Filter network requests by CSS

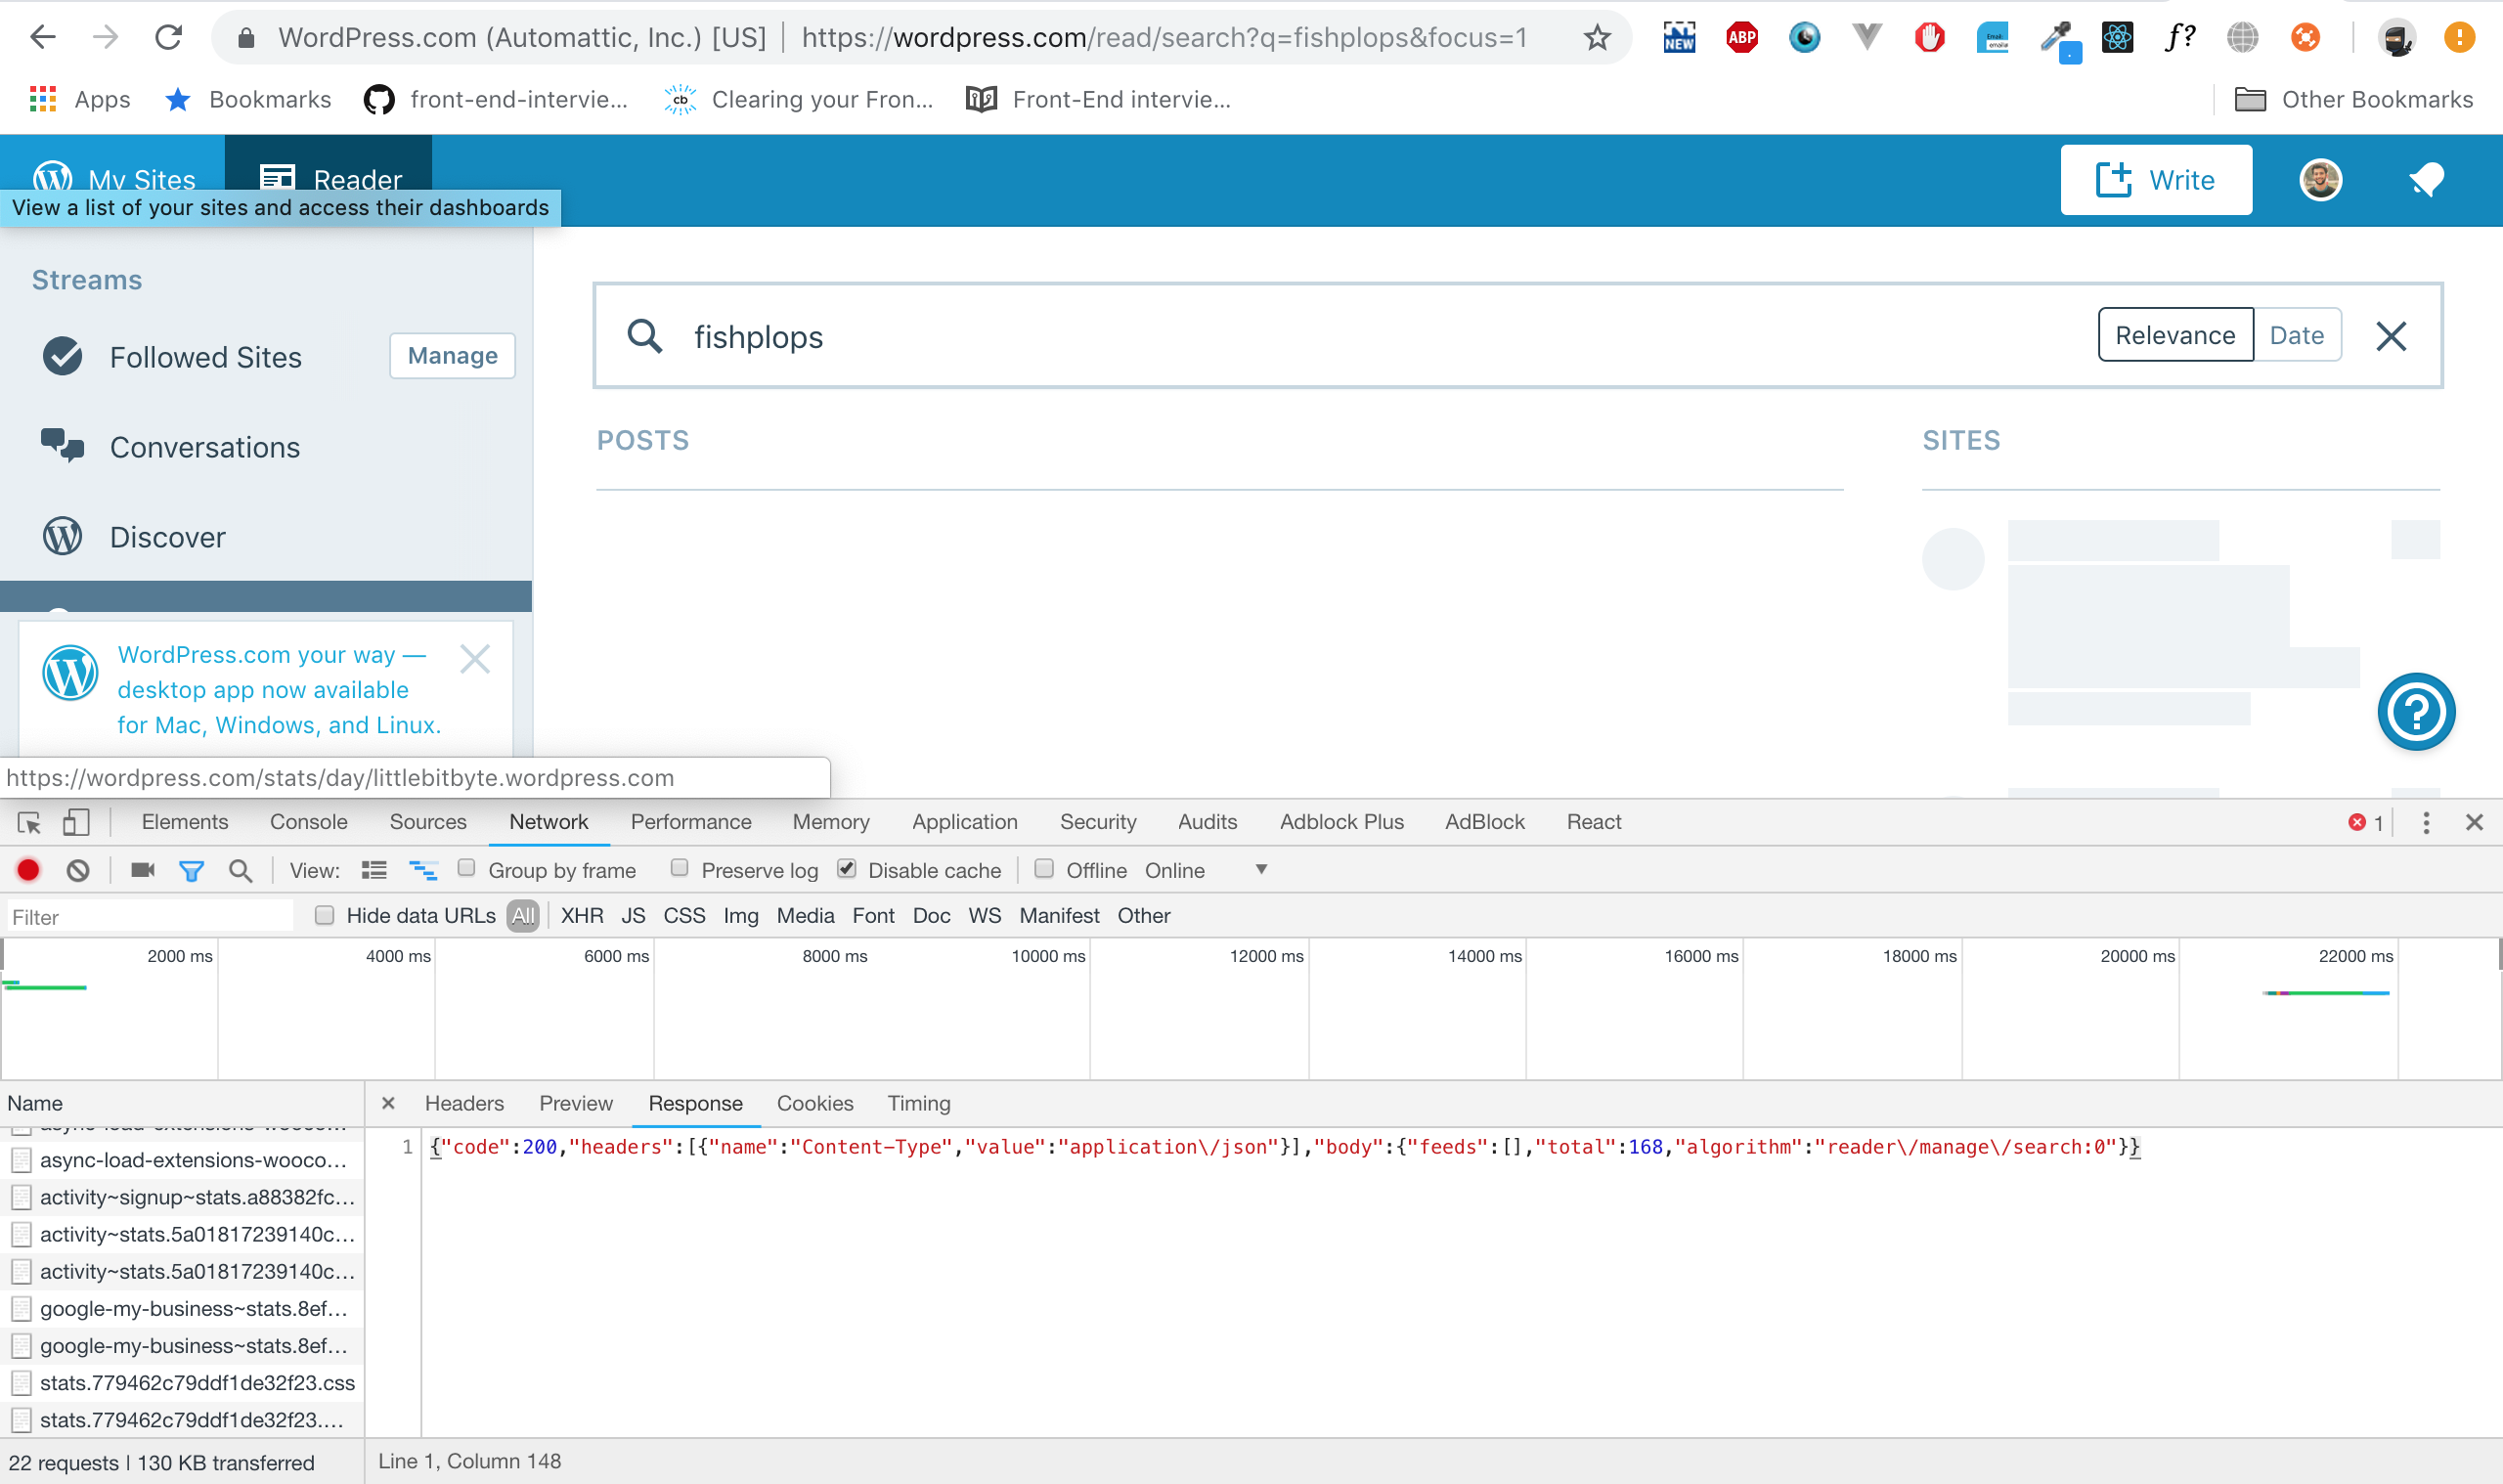coord(684,915)
